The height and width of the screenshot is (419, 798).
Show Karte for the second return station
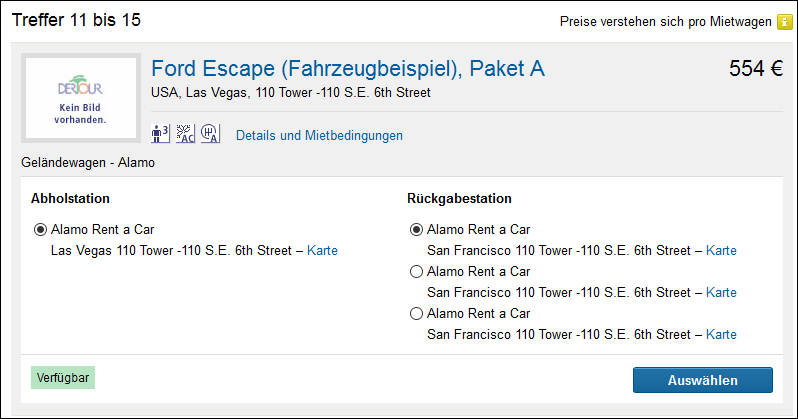click(721, 292)
